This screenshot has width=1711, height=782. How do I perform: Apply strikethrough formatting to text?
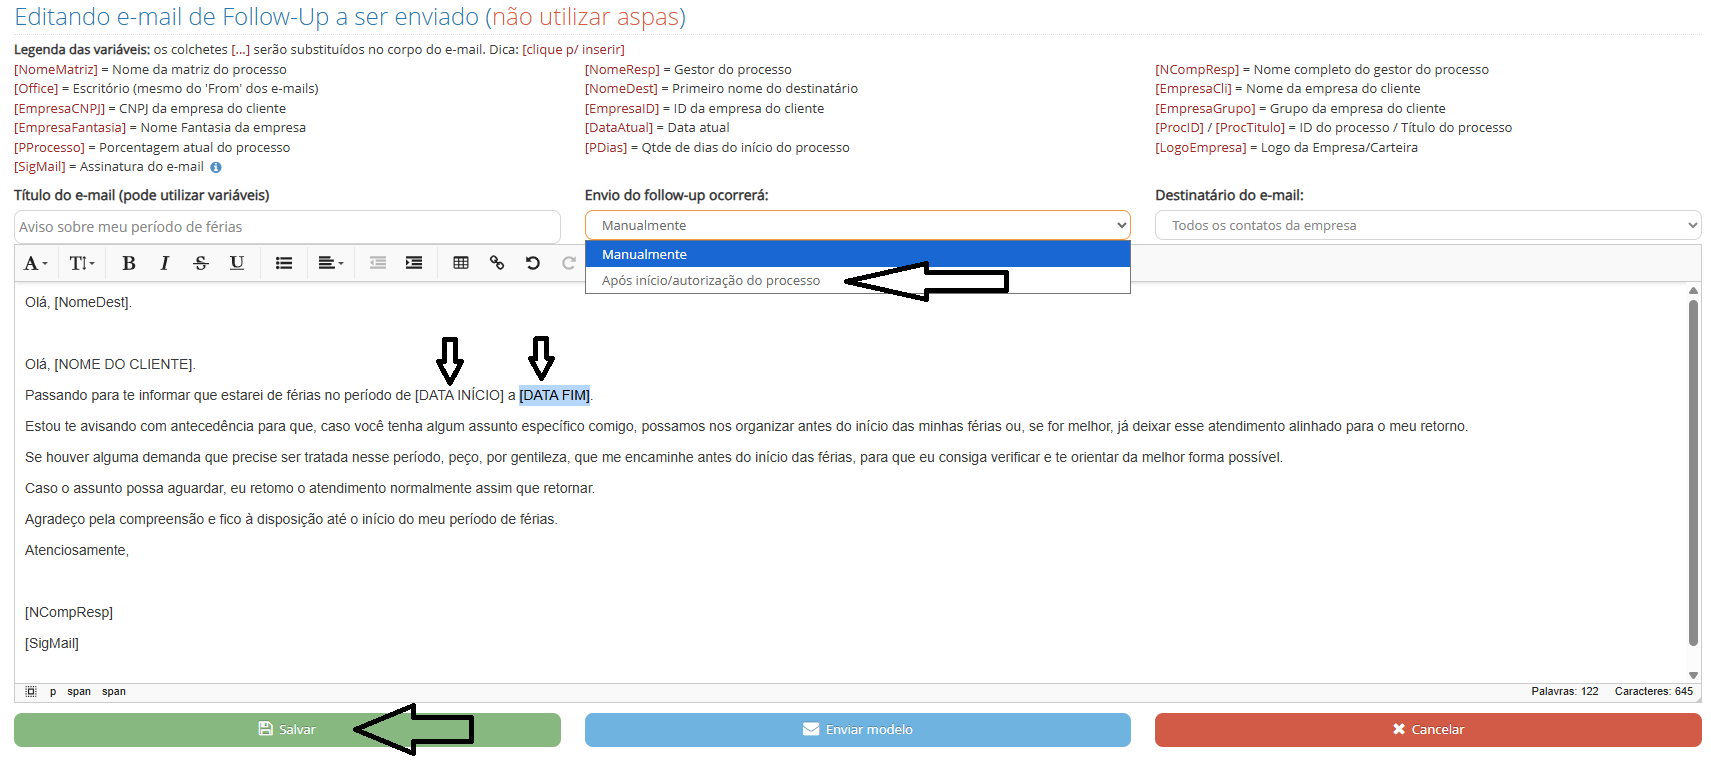click(201, 263)
